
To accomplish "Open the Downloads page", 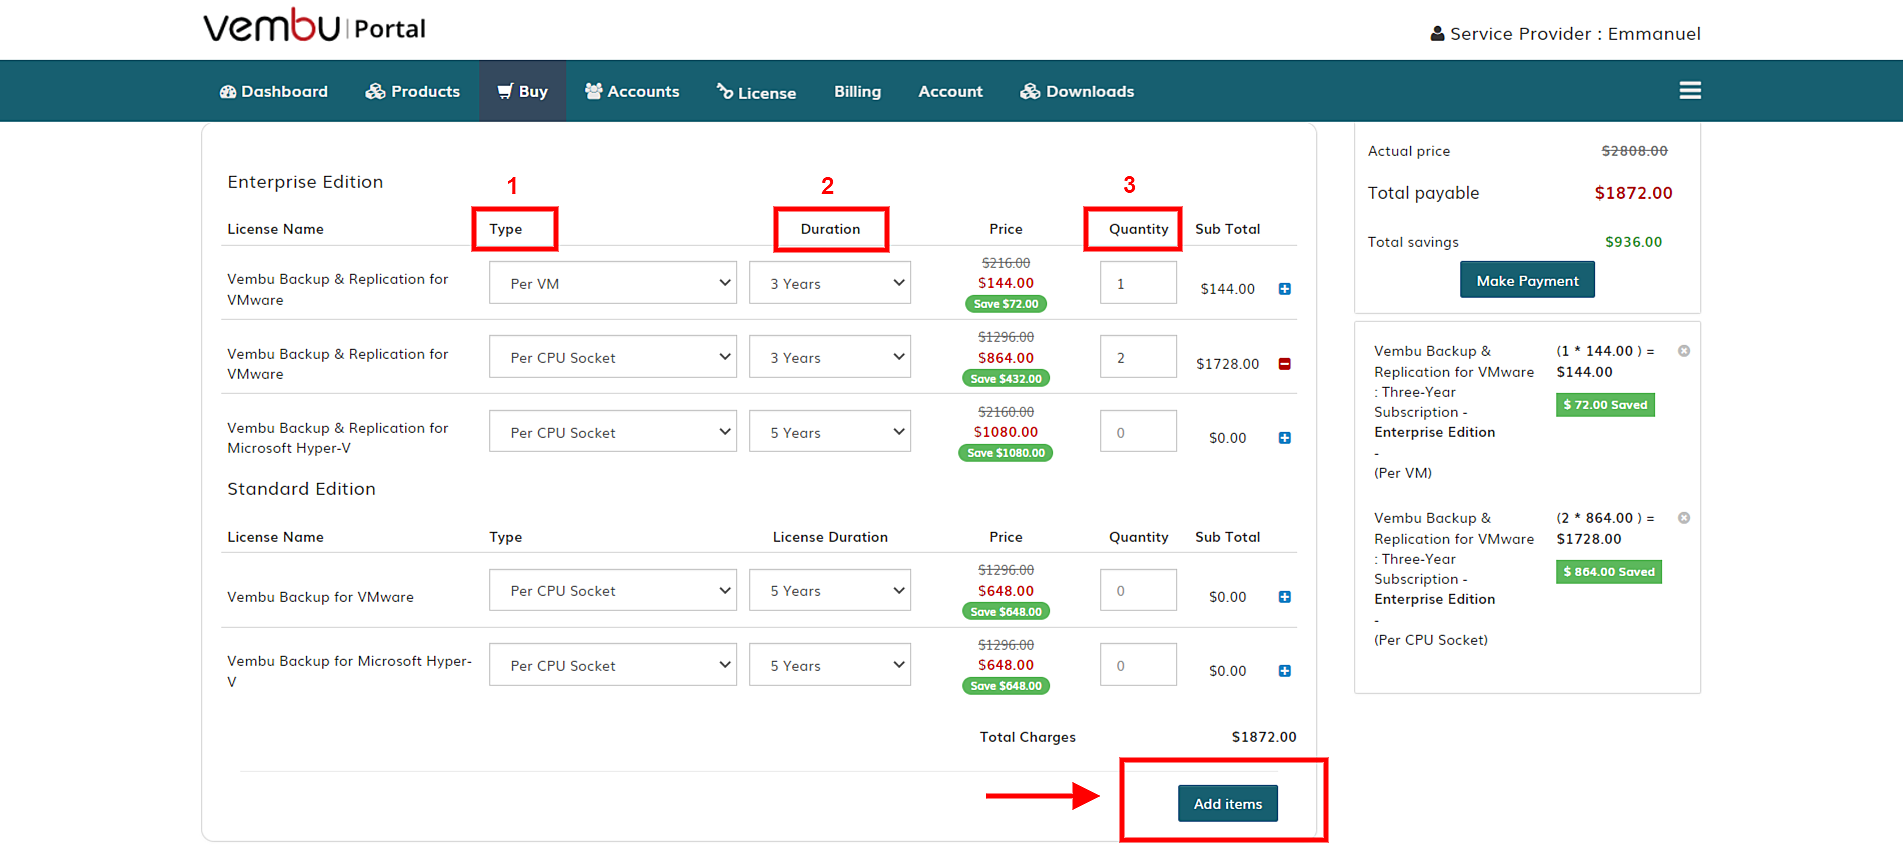I will [1077, 91].
